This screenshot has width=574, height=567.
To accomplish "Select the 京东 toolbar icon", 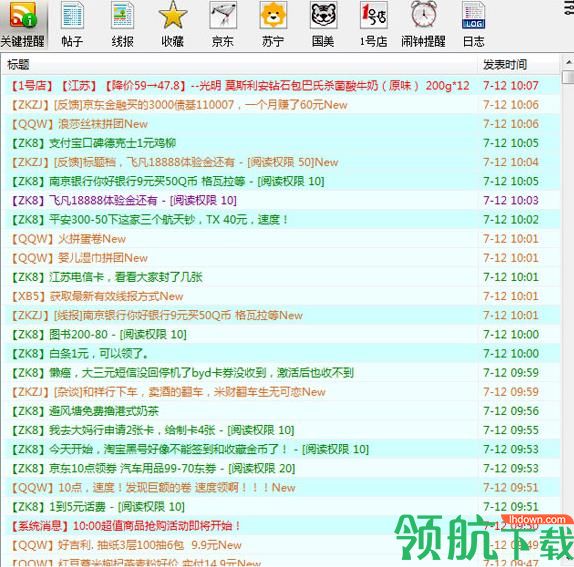I will point(223,25).
